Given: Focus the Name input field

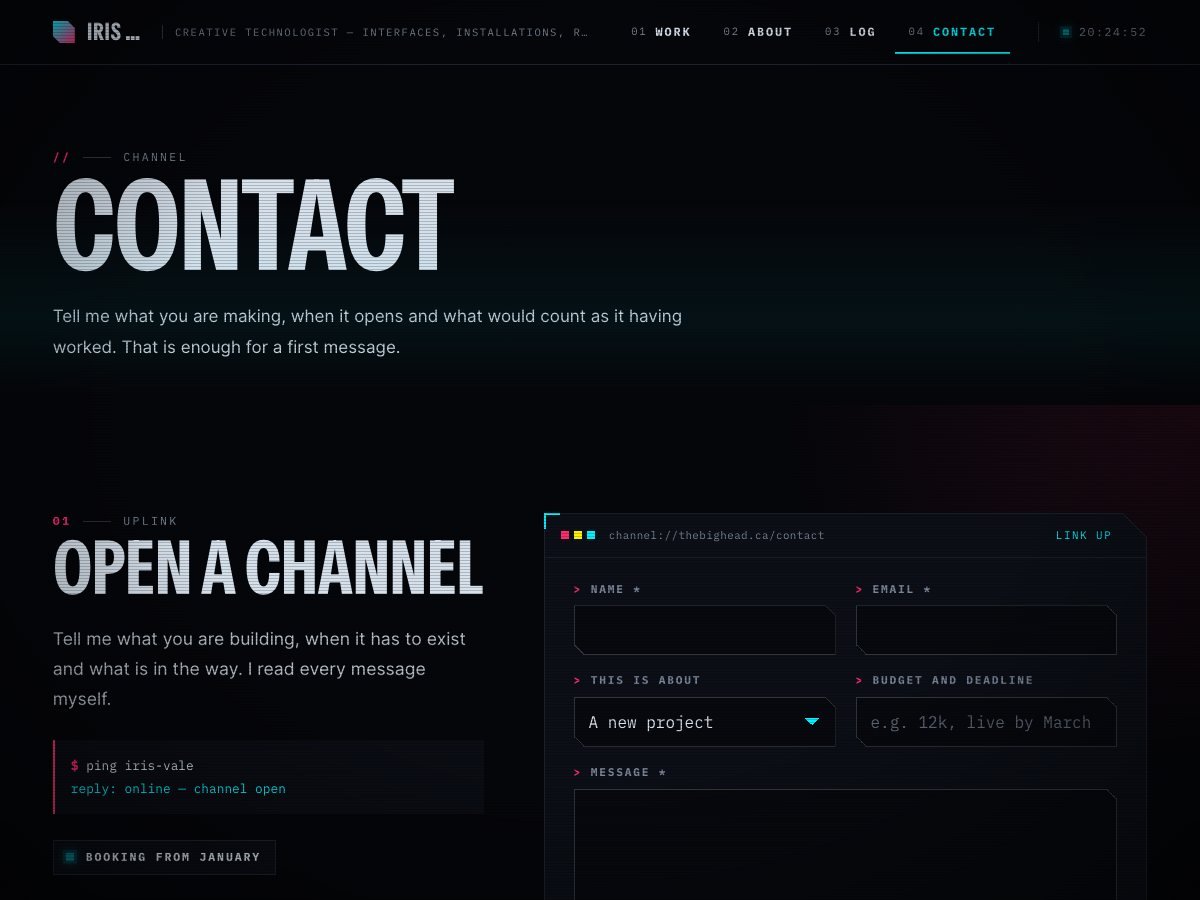Looking at the screenshot, I should pyautogui.click(x=705, y=630).
